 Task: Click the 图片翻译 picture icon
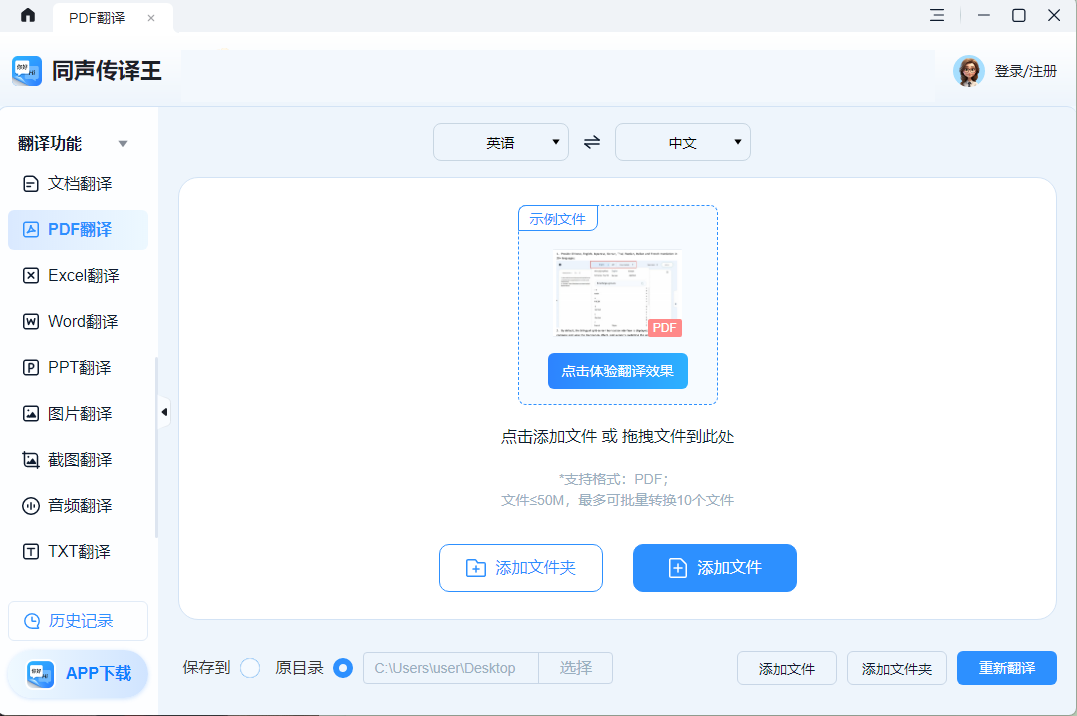(31, 414)
